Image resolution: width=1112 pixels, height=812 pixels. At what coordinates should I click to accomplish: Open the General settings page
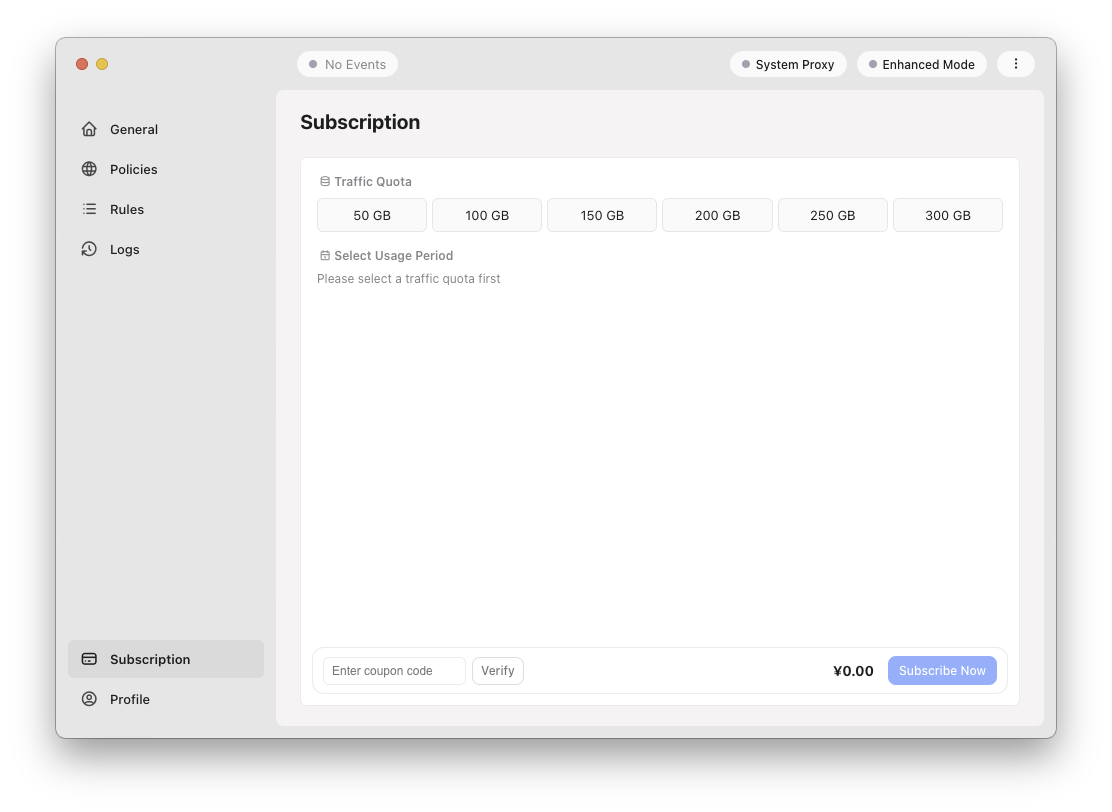133,129
